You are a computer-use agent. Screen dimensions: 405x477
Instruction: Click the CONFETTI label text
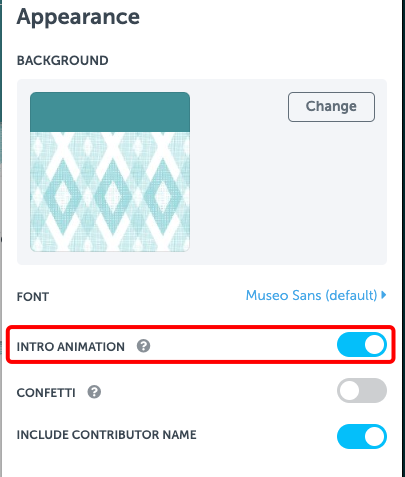46,393
